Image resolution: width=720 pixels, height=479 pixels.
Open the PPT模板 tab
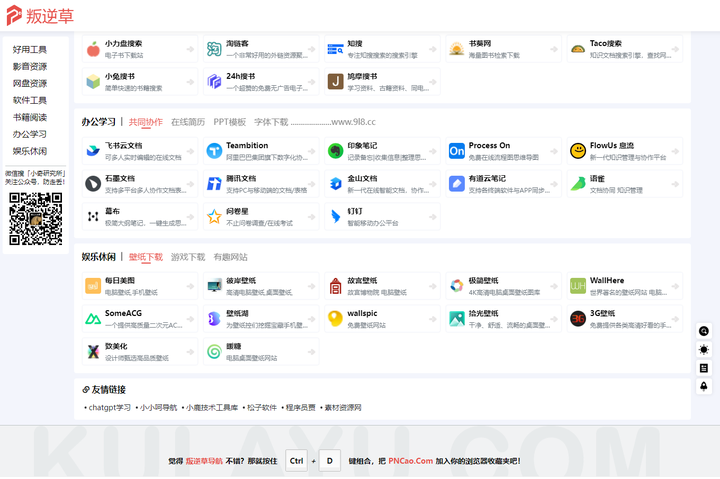pos(230,122)
